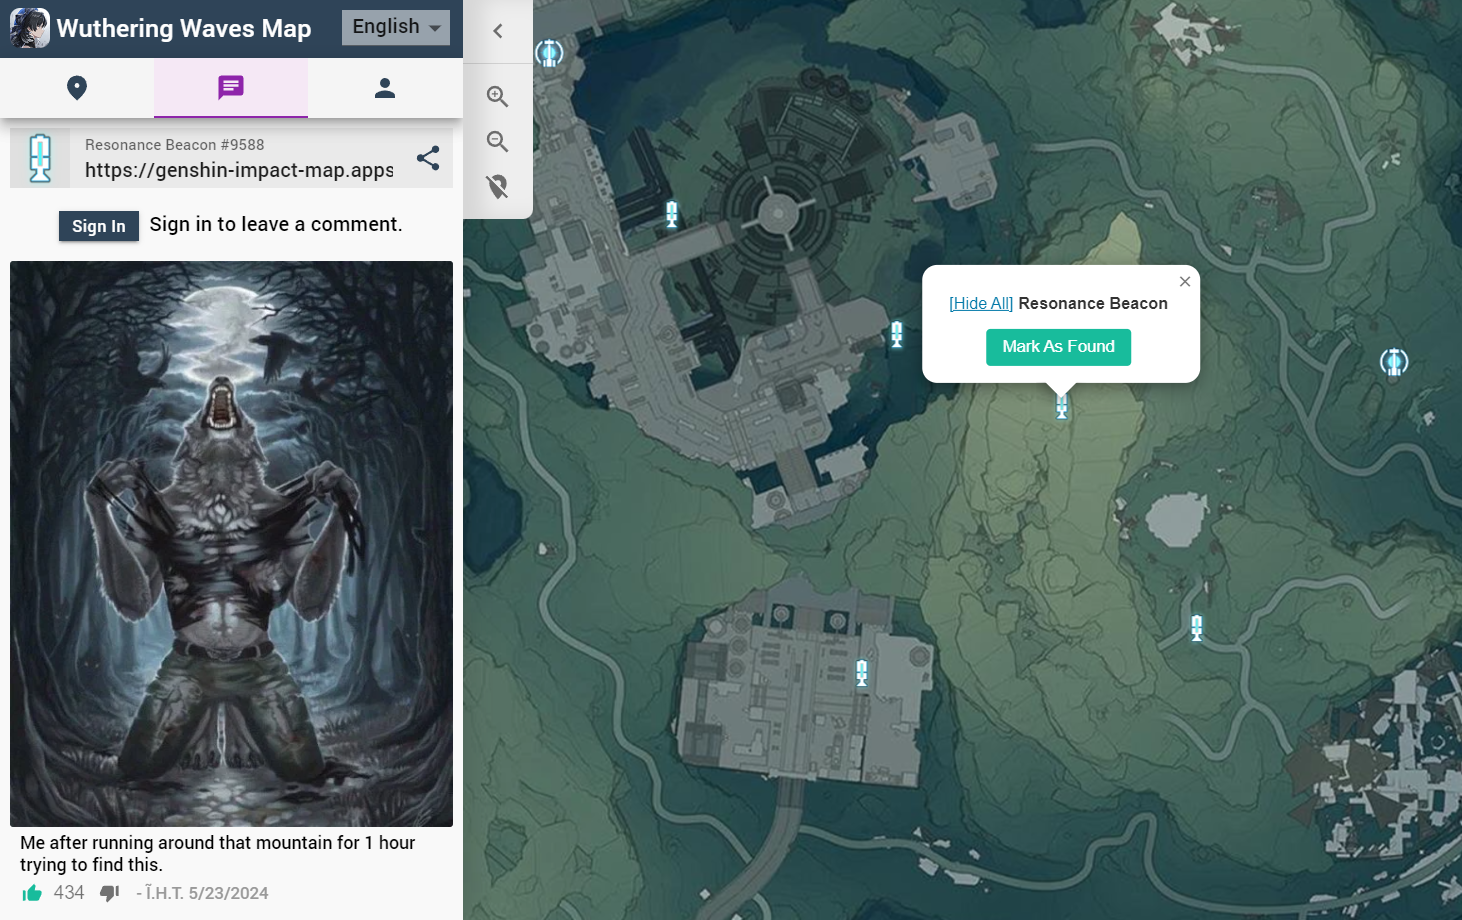Open the English language dropdown
This screenshot has width=1462, height=920.
pyautogui.click(x=396, y=27)
